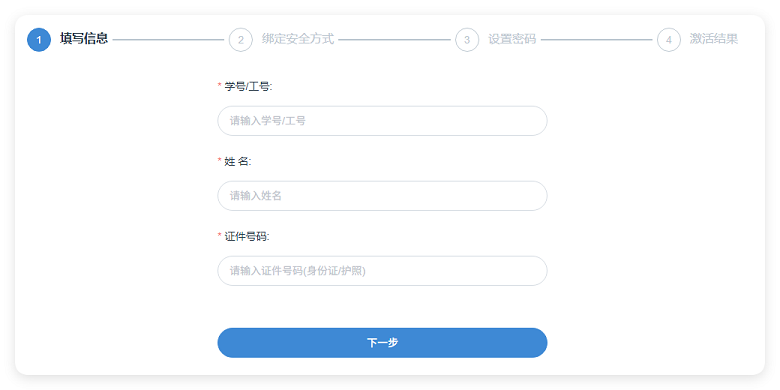Focus the 学号/工号 input field
This screenshot has height=390, width=780.
tap(382, 121)
